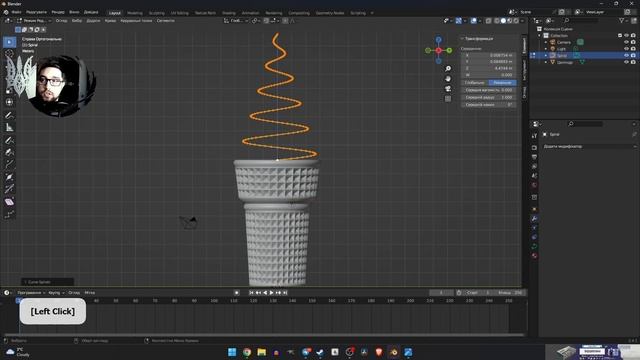Toggle X-ray display in viewport header
This screenshot has width=640, height=360.
coord(489,20)
